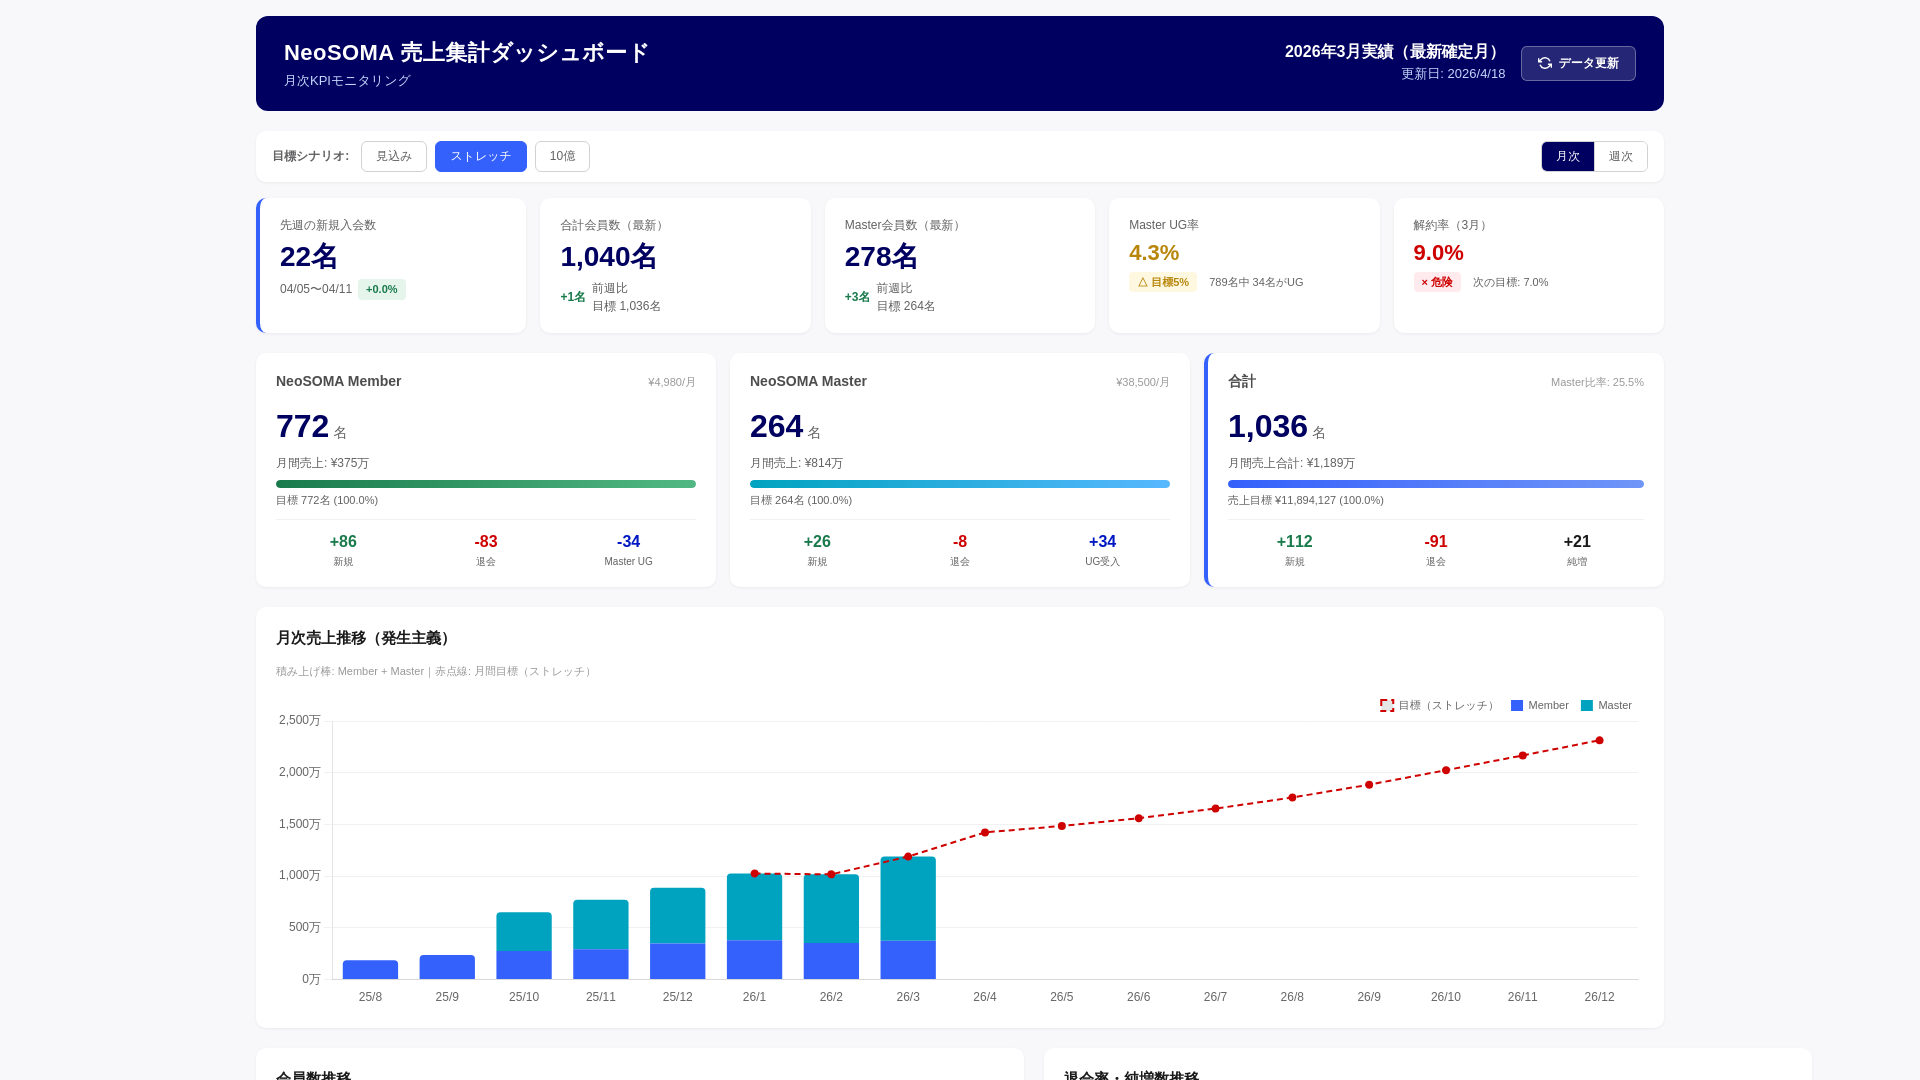The width and height of the screenshot is (1920, 1080).
Task: Click the 解約率 9.0% value
Action: 1438,253
